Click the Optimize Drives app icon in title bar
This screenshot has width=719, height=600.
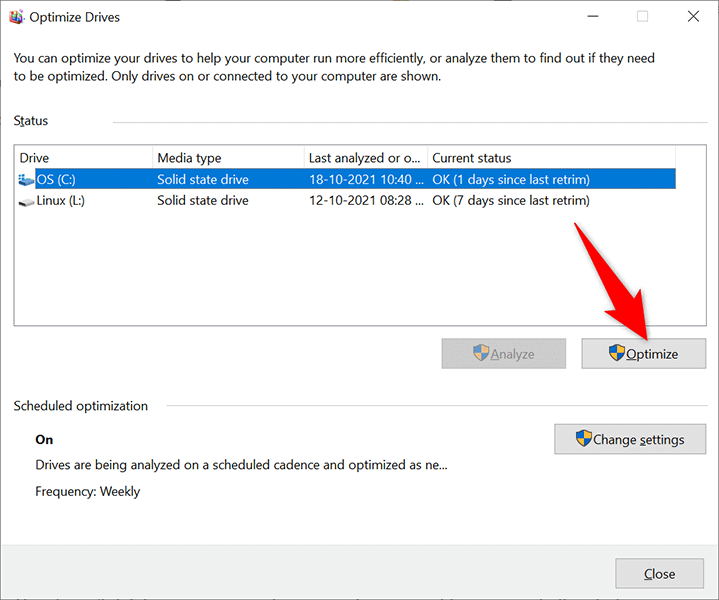(x=16, y=17)
